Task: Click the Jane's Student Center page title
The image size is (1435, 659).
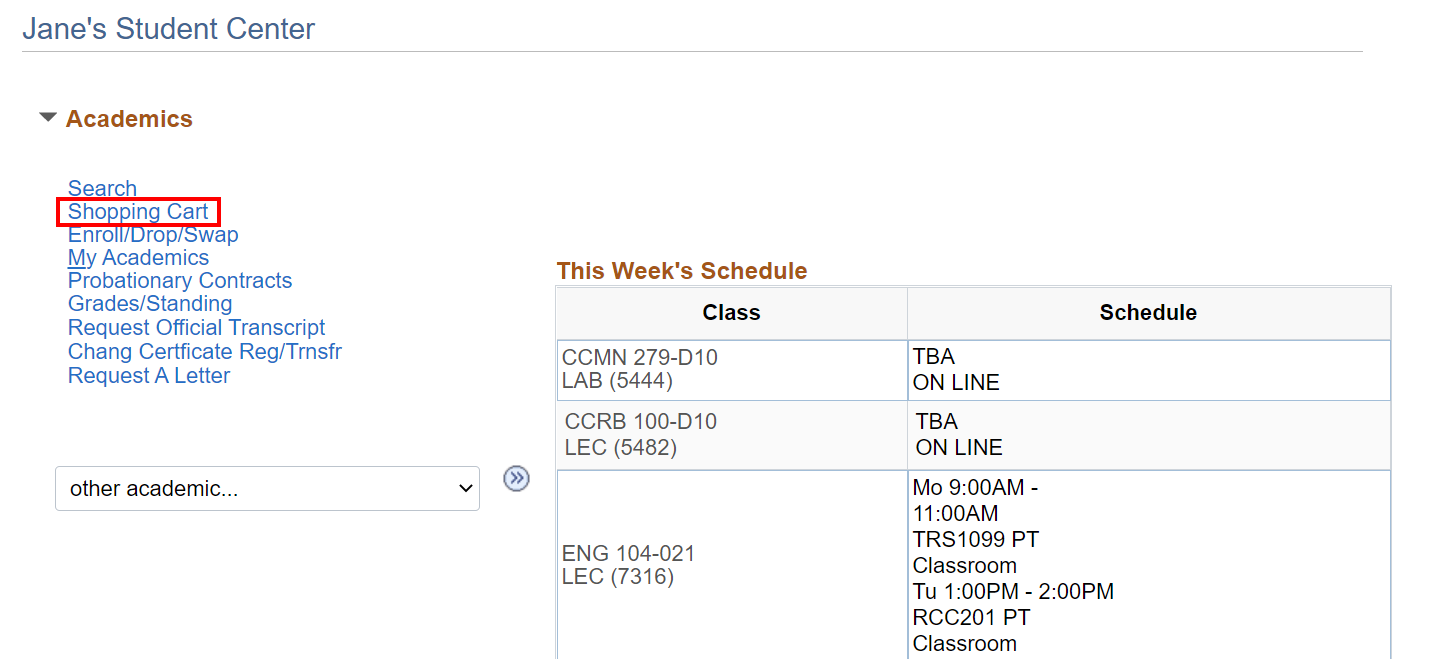Action: pyautogui.click(x=168, y=29)
